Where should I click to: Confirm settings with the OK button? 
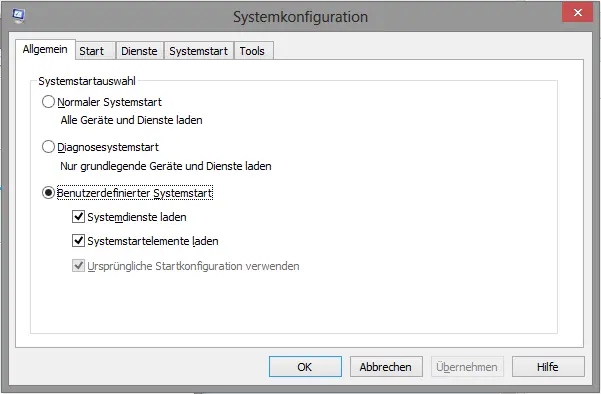click(x=305, y=367)
